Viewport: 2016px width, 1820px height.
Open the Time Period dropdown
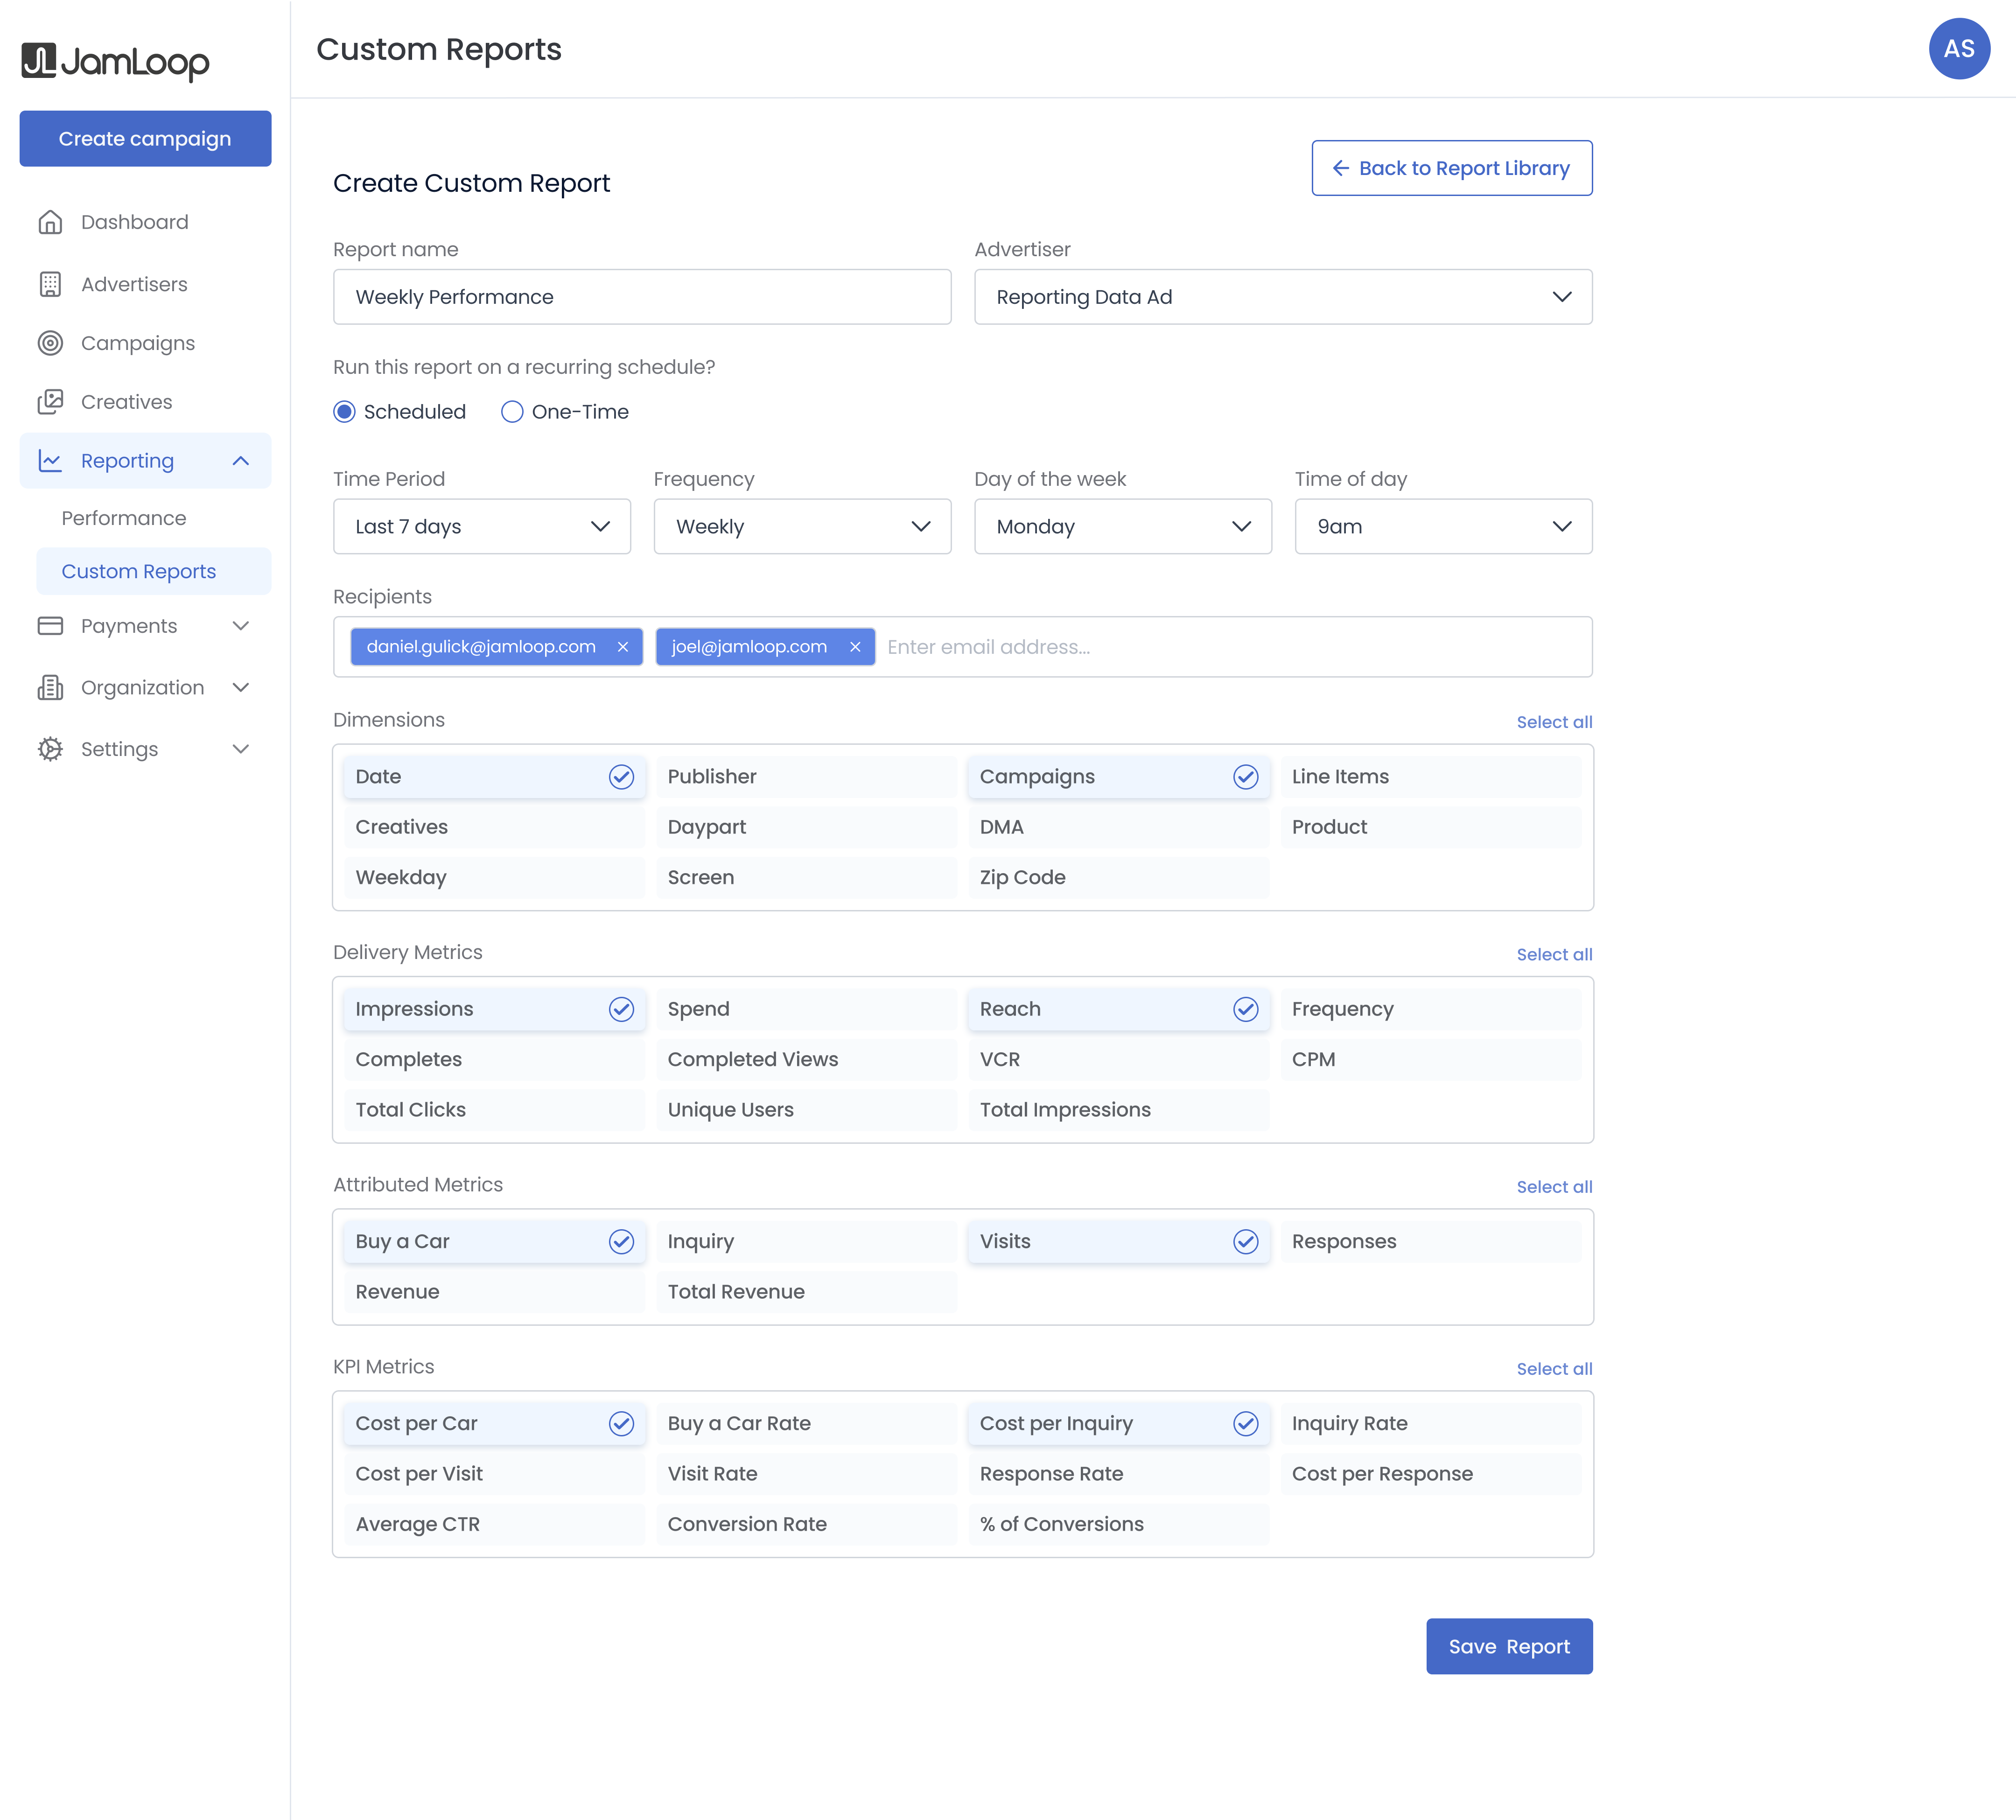pyautogui.click(x=481, y=527)
